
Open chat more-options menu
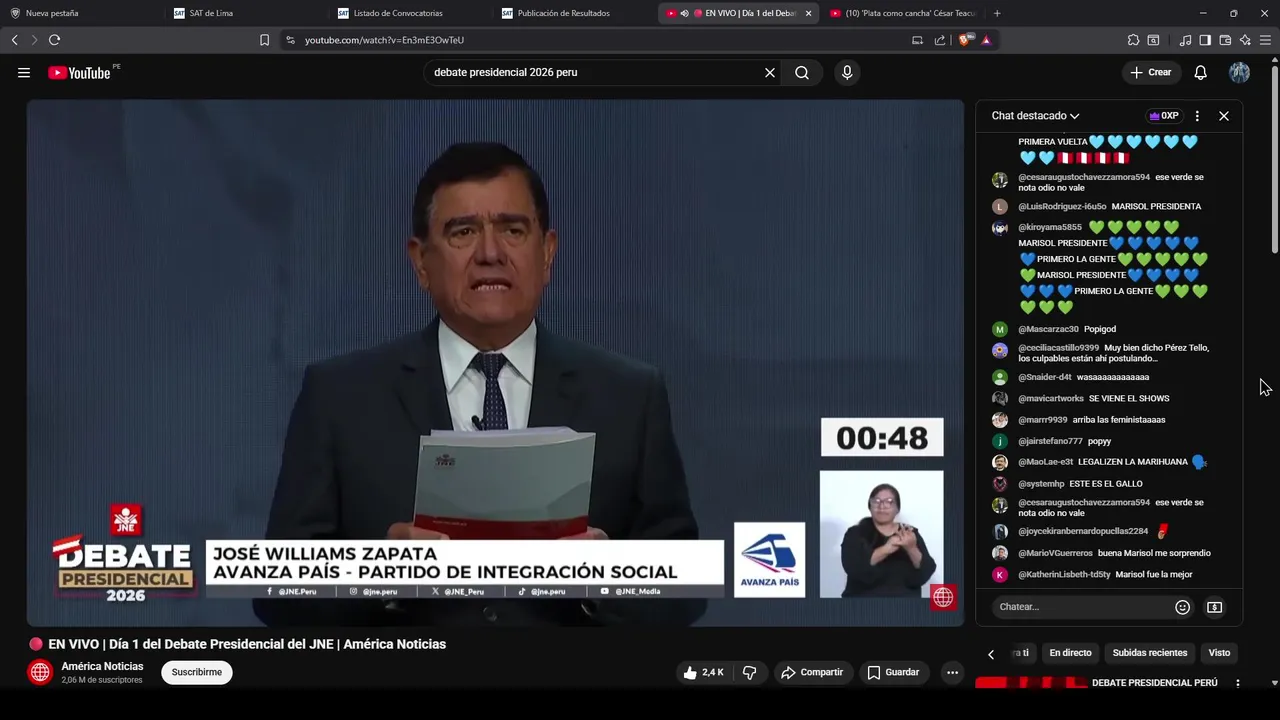(x=1197, y=116)
